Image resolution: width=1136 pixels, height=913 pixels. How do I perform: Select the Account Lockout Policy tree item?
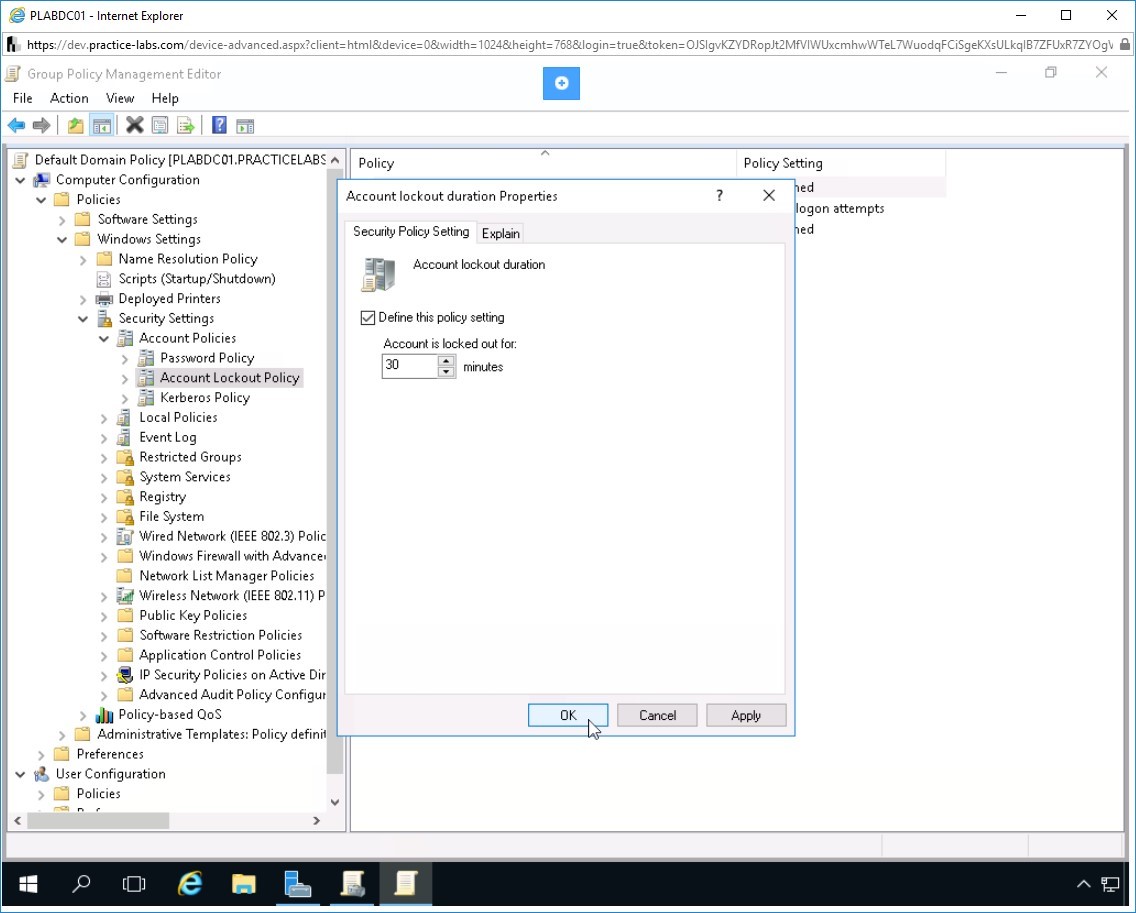coord(229,378)
